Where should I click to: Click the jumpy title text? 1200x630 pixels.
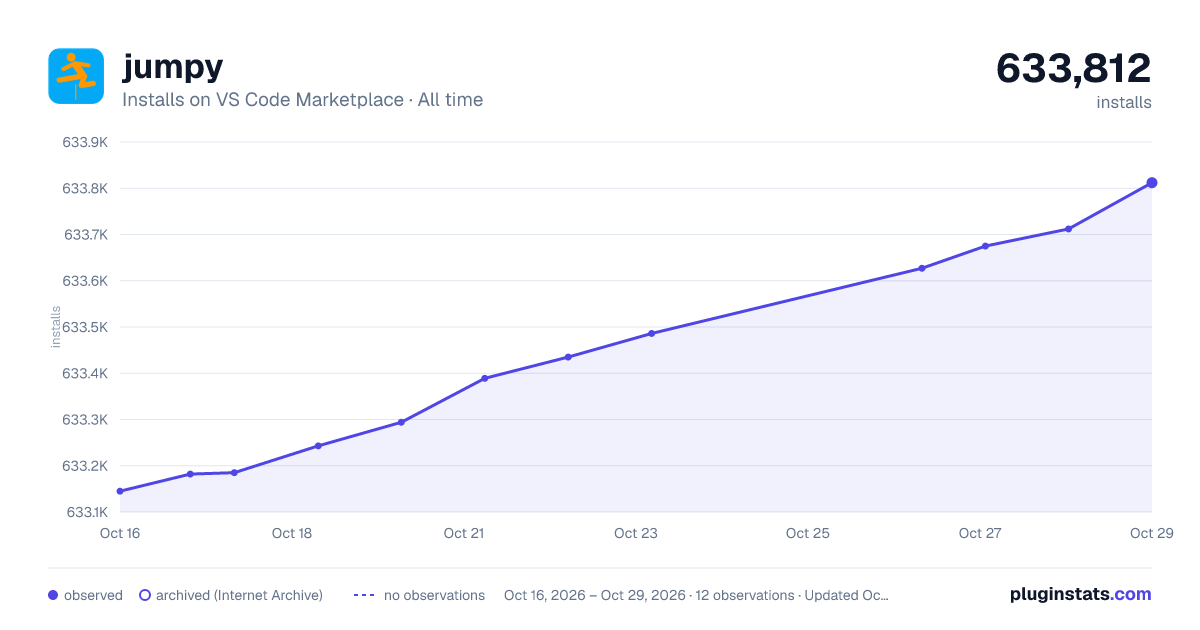click(172, 66)
